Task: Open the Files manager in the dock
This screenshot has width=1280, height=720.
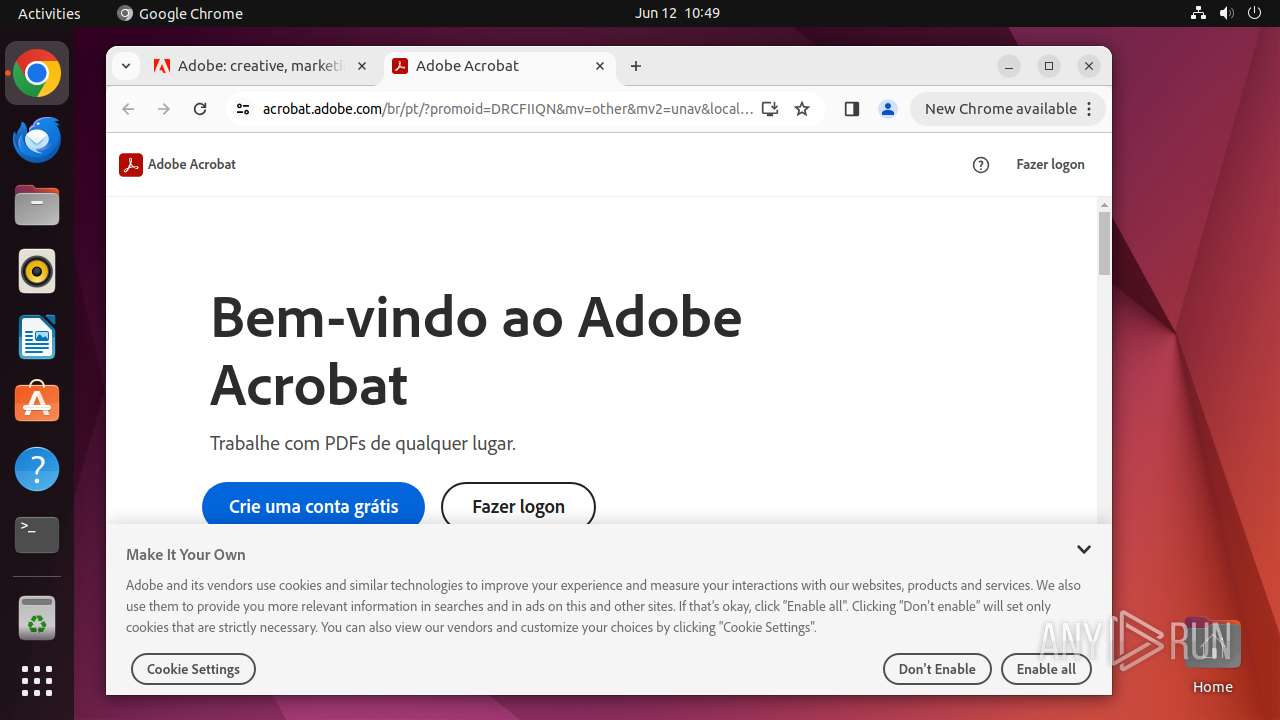Action: click(37, 206)
